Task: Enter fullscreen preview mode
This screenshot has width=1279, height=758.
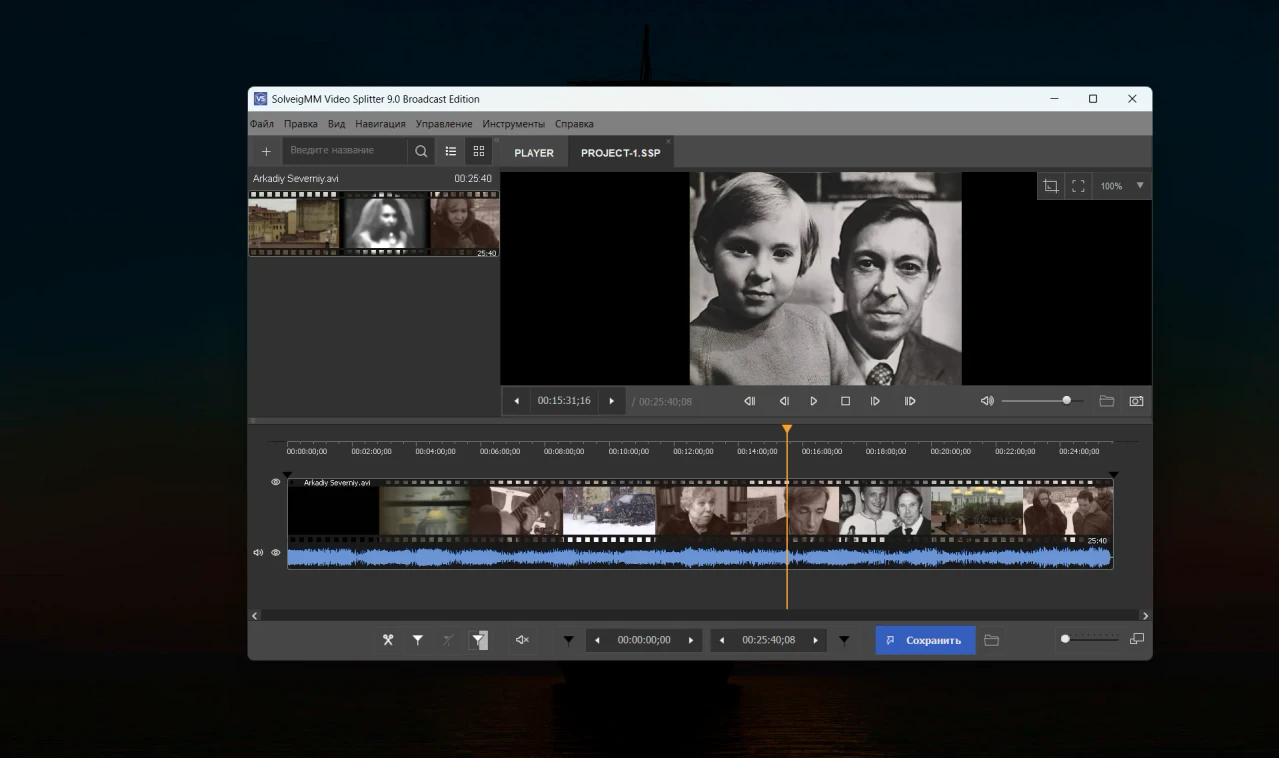Action: point(1078,186)
